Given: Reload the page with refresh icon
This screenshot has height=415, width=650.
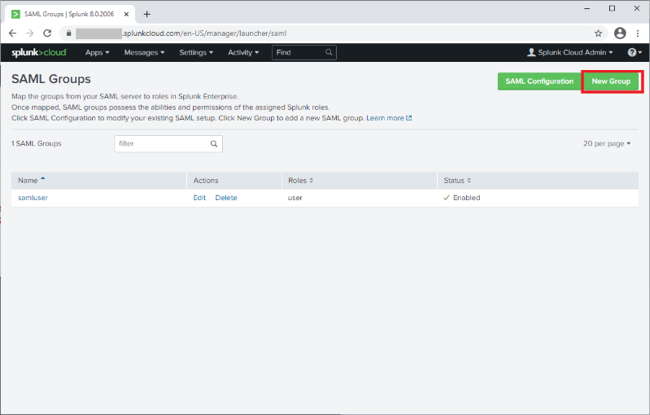Looking at the screenshot, I should (x=49, y=33).
